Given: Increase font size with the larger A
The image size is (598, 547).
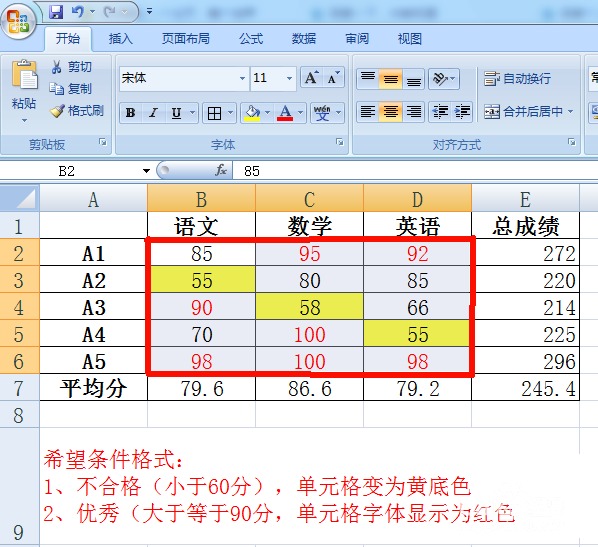Looking at the screenshot, I should click(x=312, y=78).
